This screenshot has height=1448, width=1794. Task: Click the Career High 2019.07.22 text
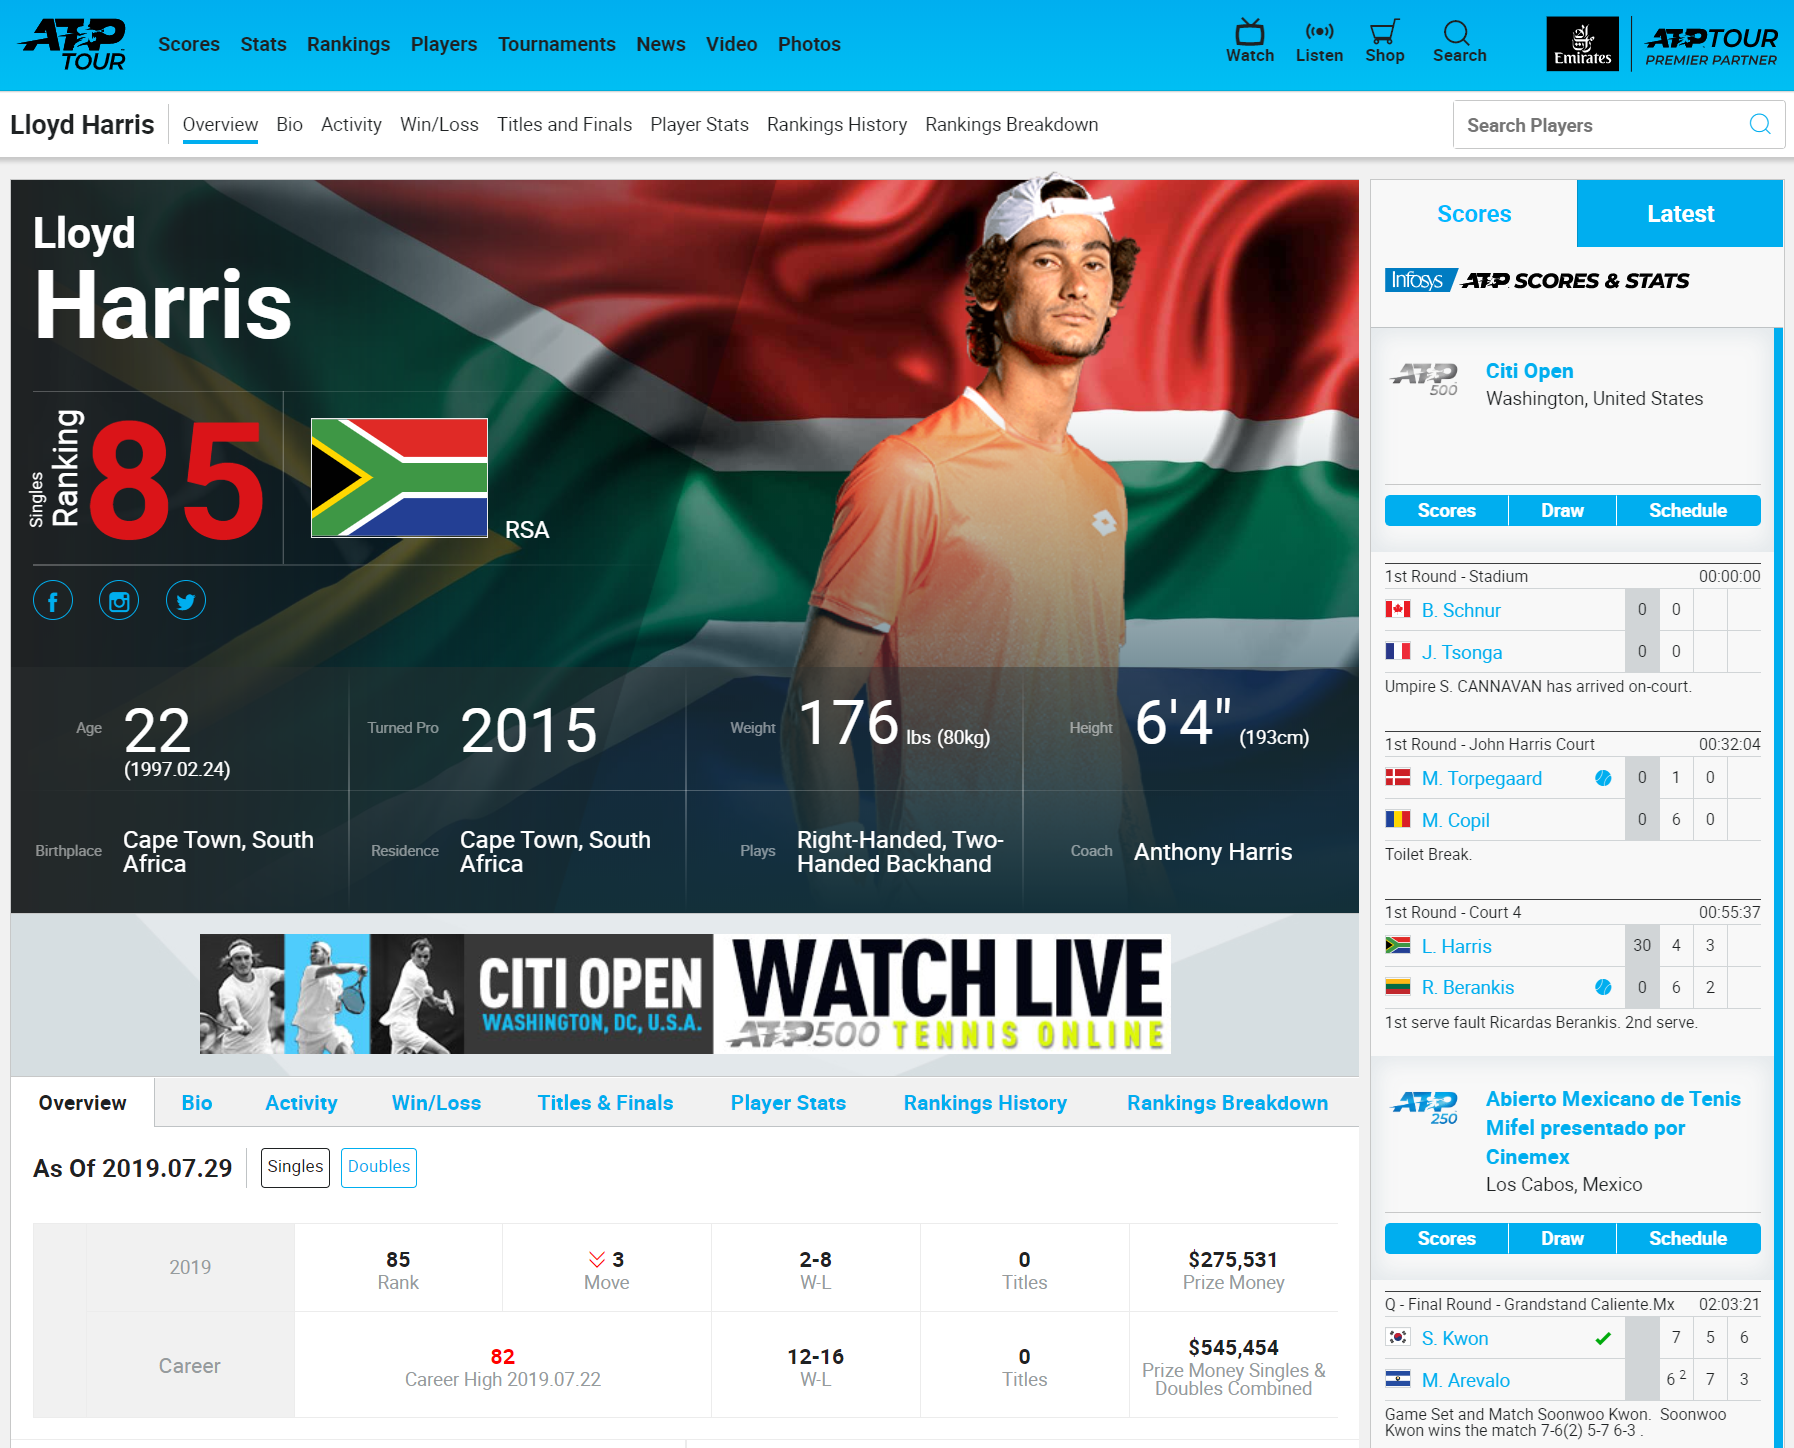click(x=503, y=1379)
